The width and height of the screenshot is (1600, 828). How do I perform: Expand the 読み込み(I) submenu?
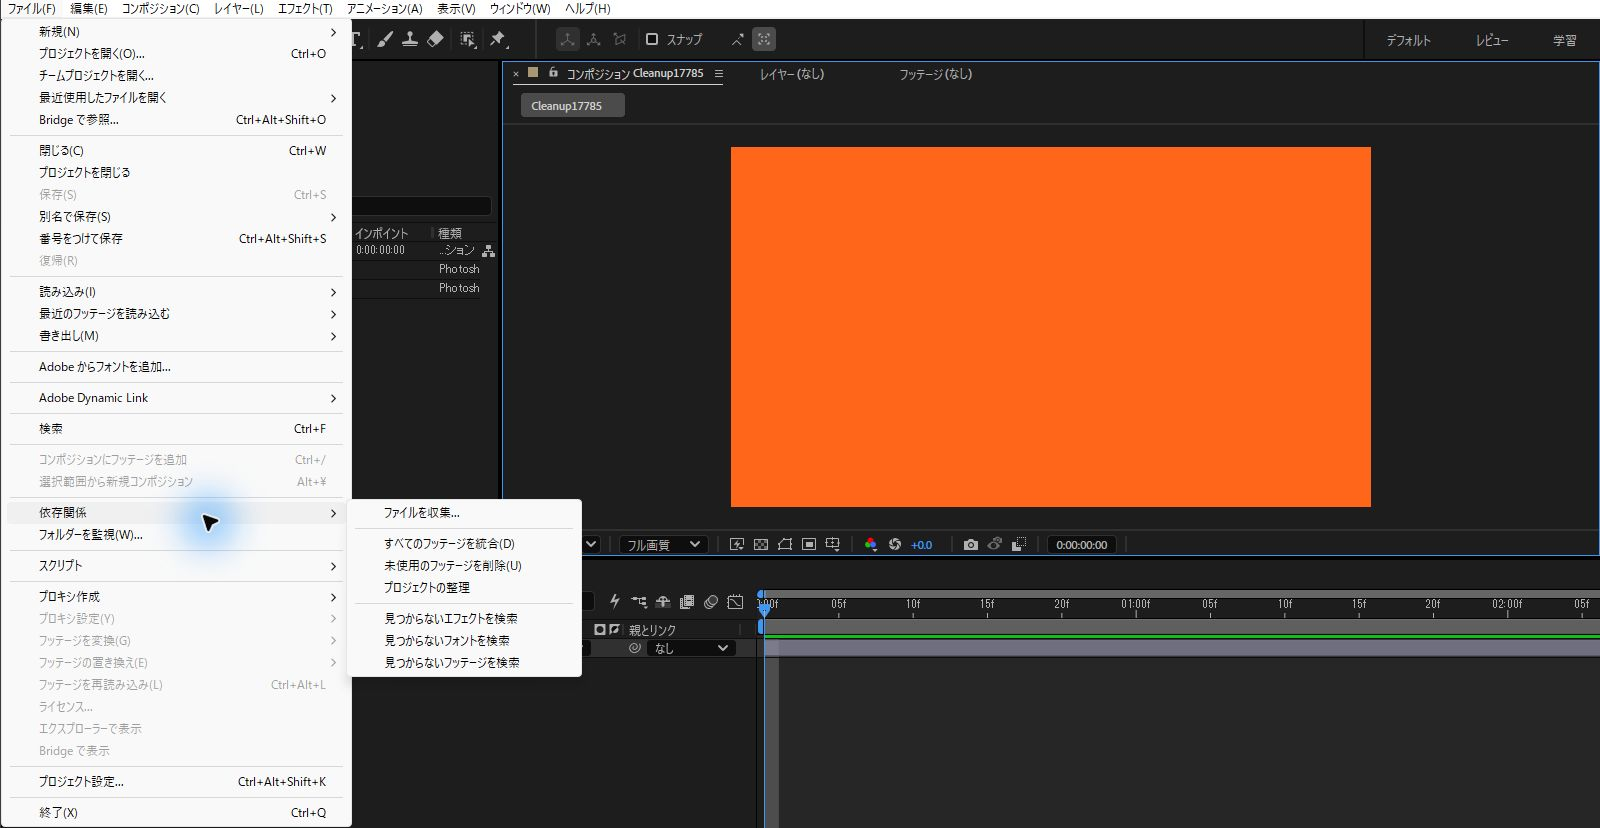pyautogui.click(x=176, y=292)
